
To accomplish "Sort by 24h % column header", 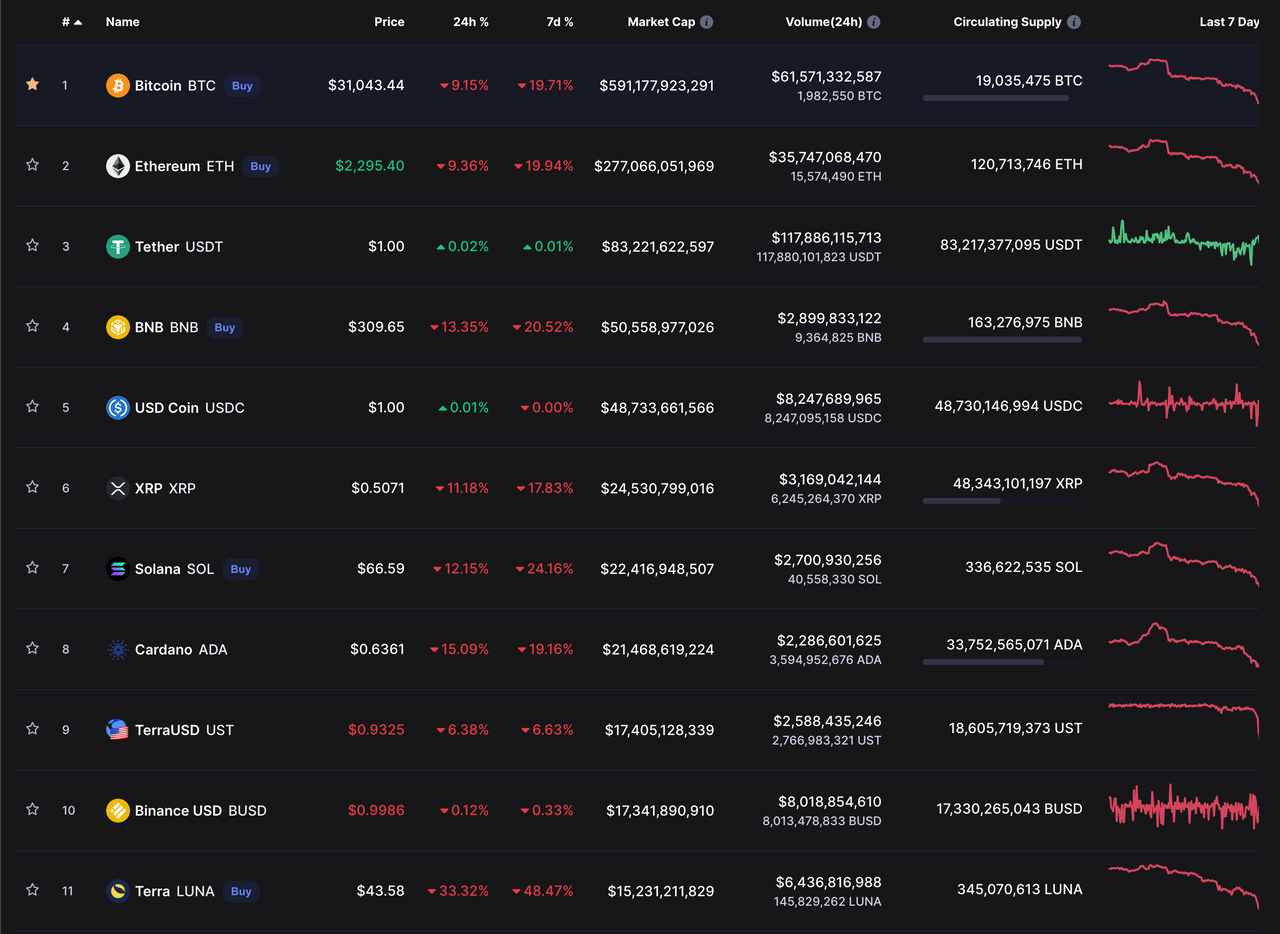I will (x=470, y=22).
